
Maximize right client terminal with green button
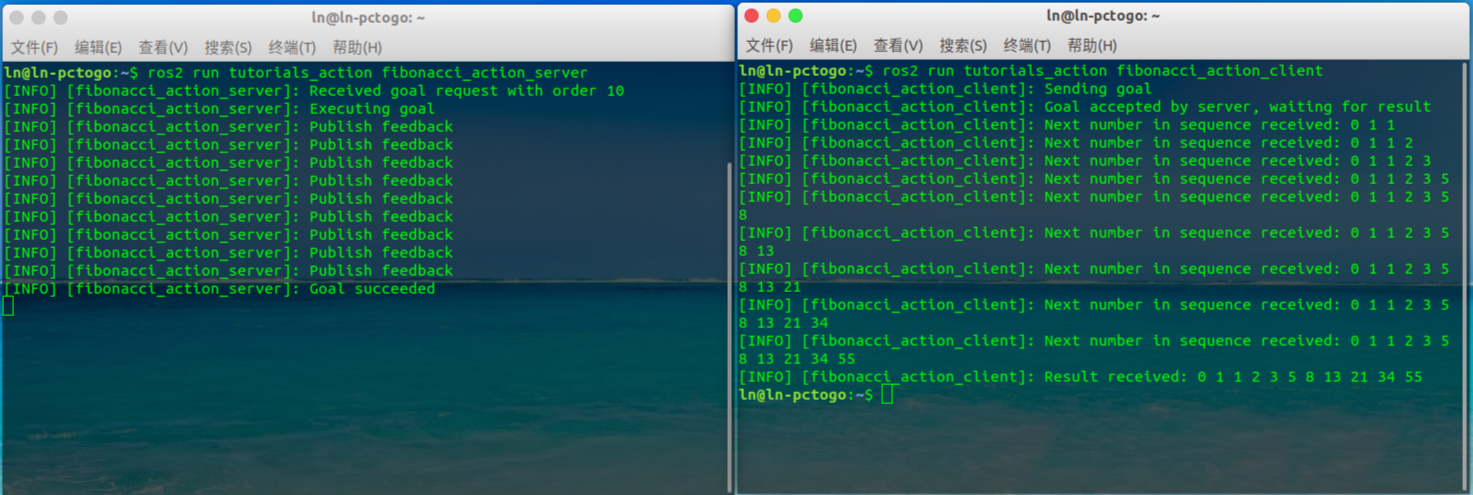(795, 15)
